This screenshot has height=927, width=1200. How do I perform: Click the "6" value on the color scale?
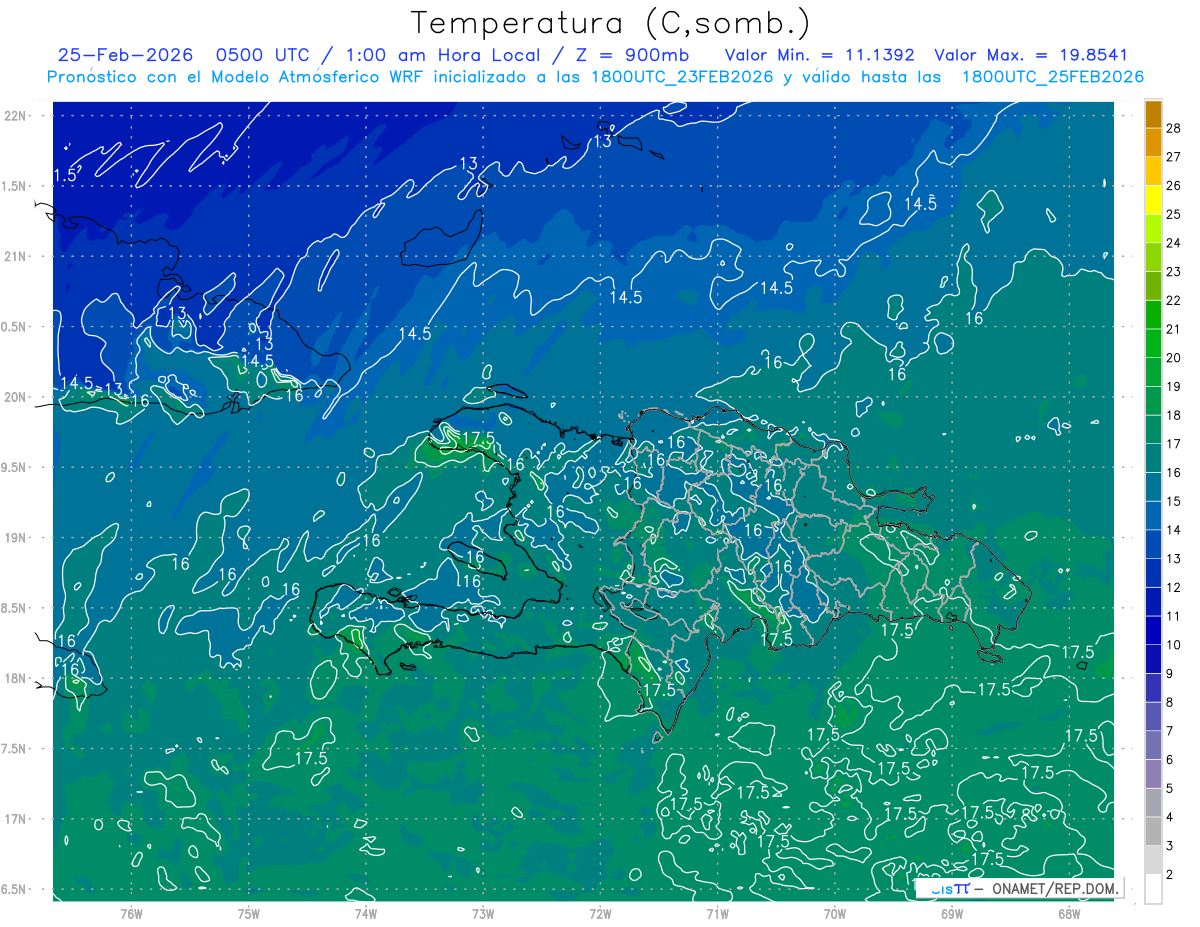click(x=1170, y=760)
